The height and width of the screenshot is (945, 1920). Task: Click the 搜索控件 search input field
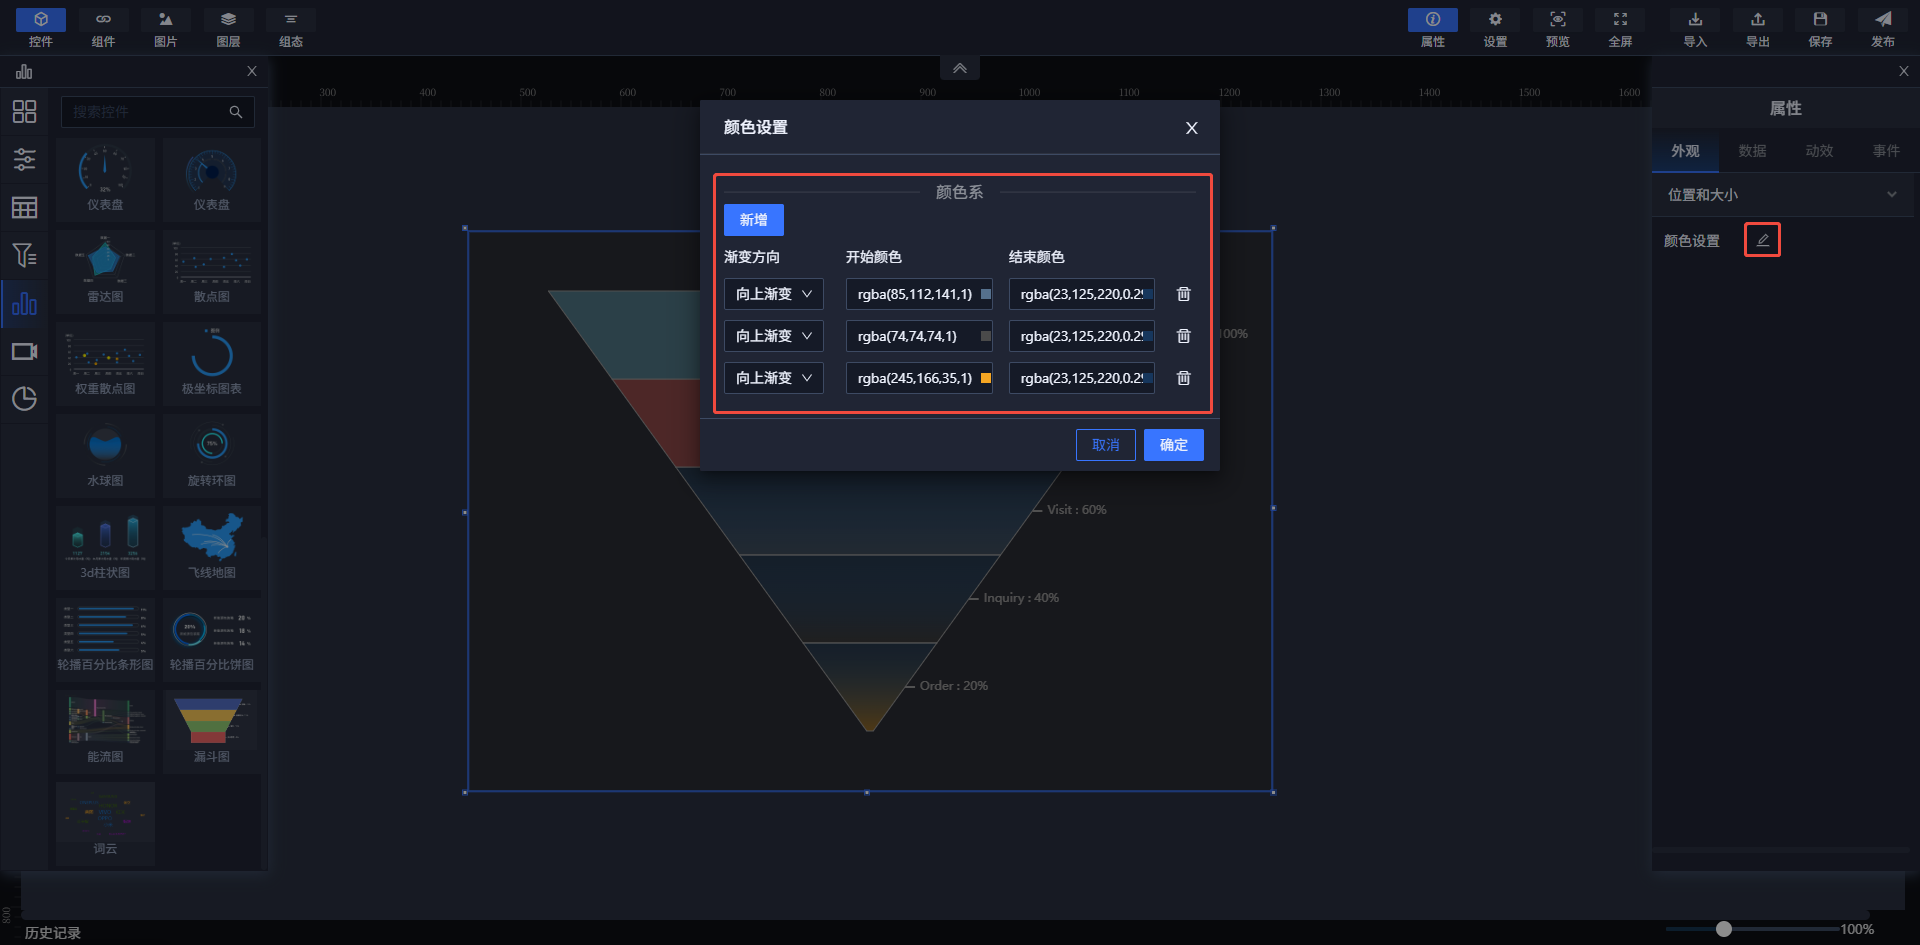tap(158, 112)
